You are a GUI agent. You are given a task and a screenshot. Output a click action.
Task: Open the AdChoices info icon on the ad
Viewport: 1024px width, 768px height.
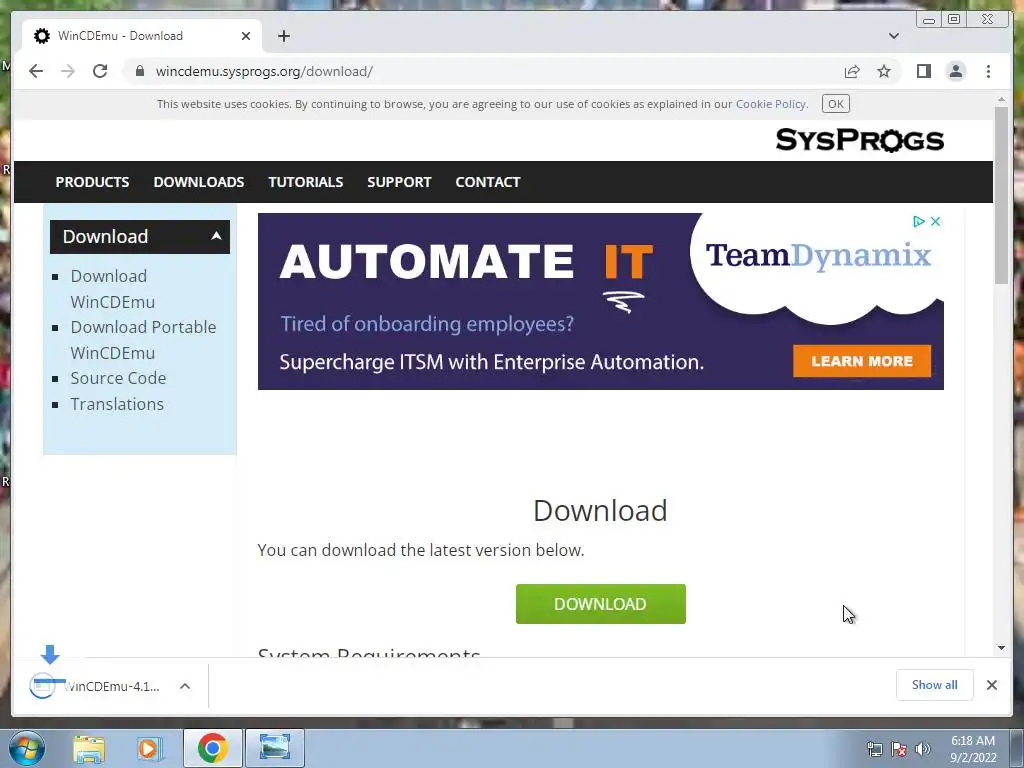click(x=918, y=221)
